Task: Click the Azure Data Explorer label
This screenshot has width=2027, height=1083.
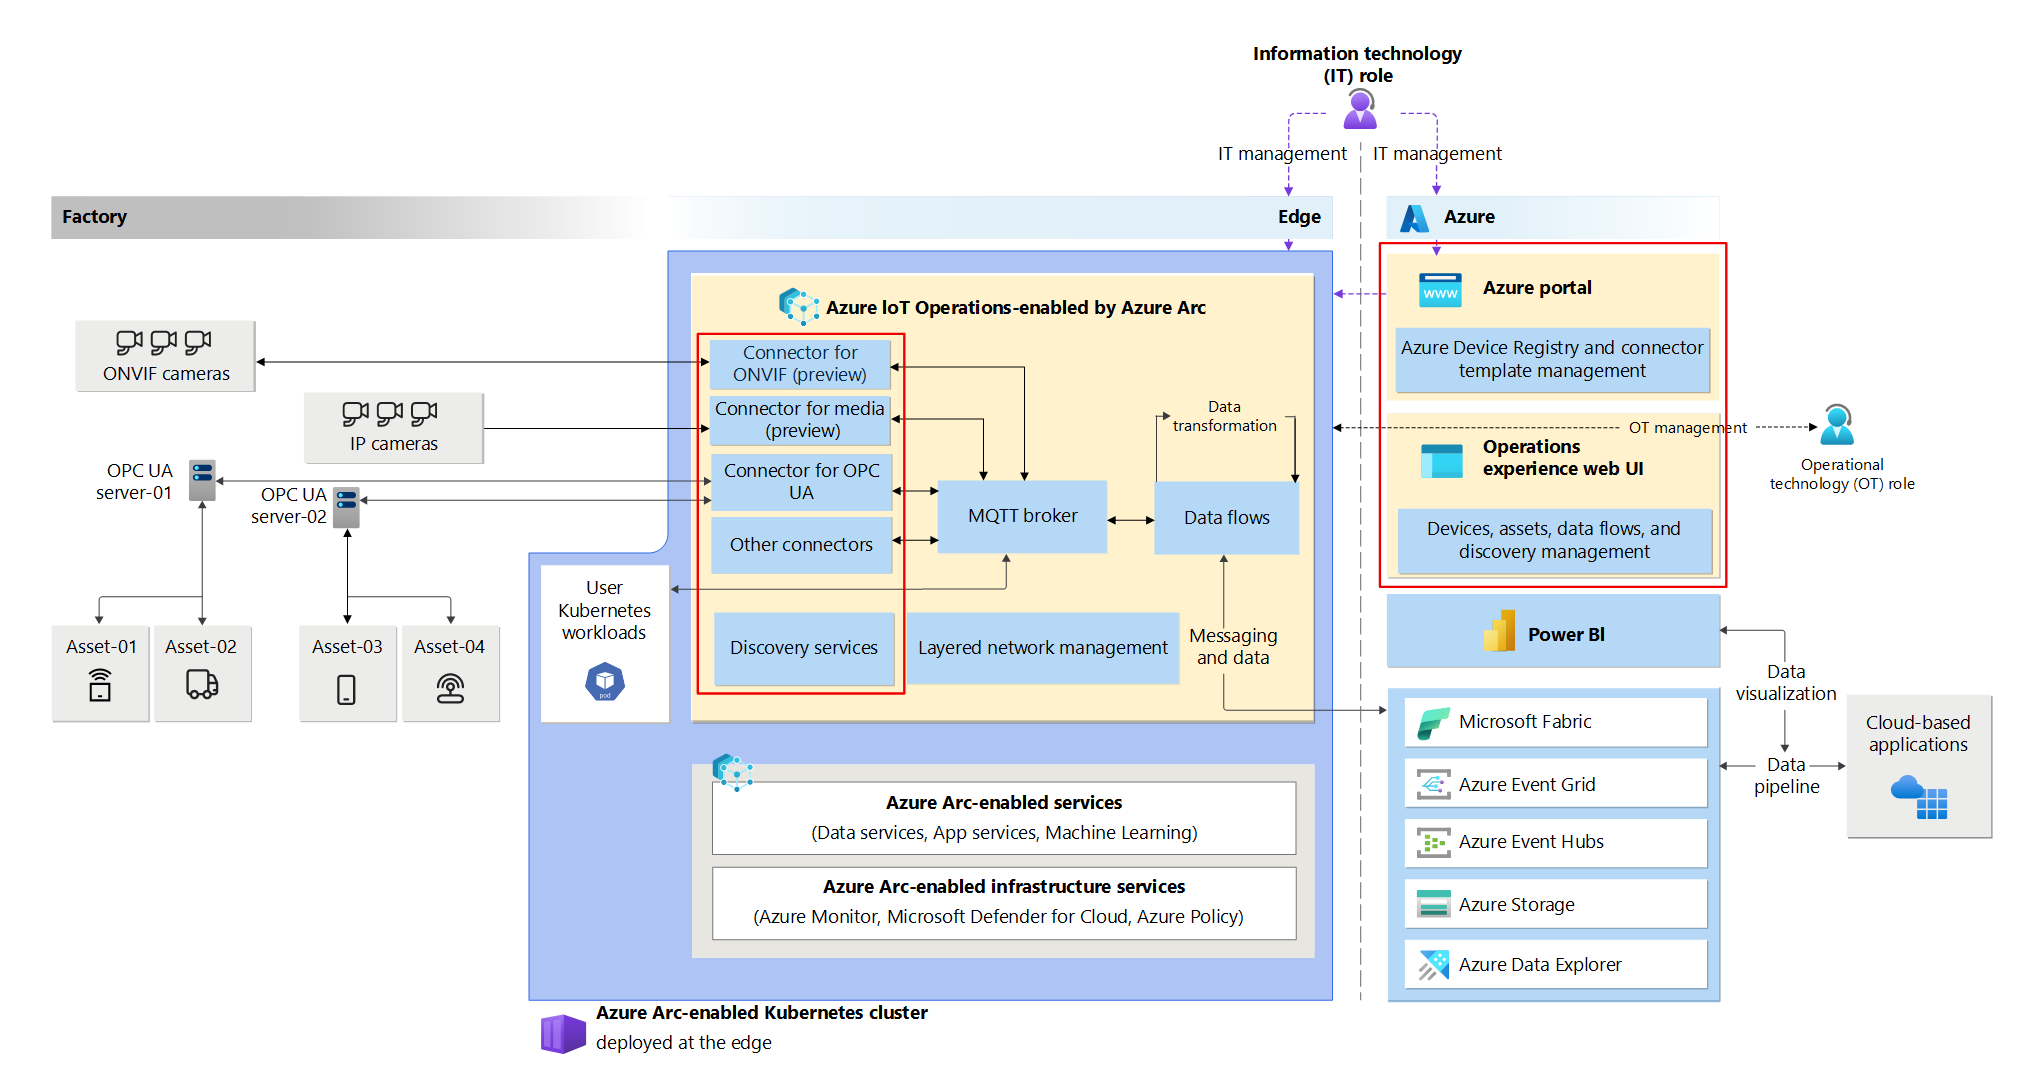Action: point(1540,965)
